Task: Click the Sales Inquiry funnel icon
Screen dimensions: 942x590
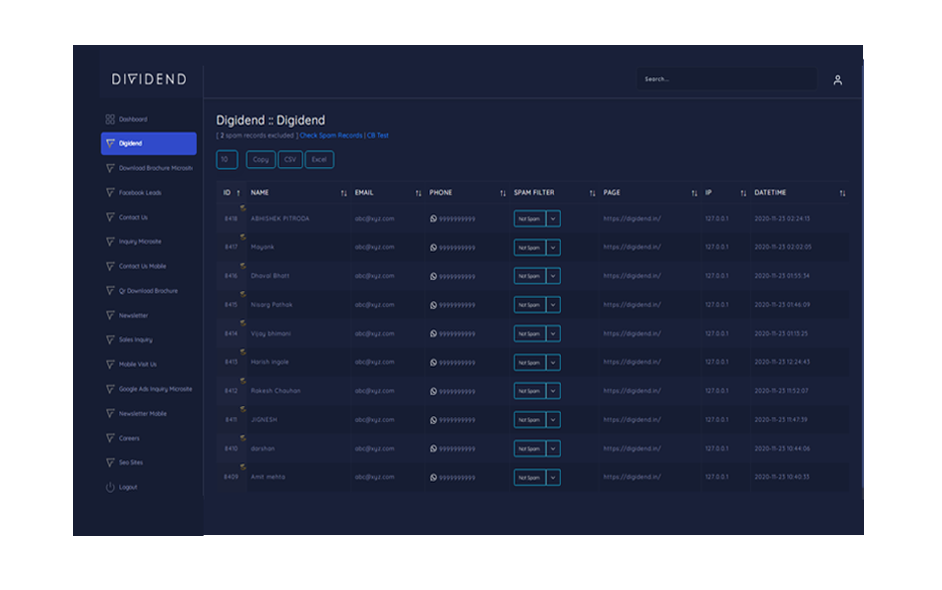Action: pos(110,339)
